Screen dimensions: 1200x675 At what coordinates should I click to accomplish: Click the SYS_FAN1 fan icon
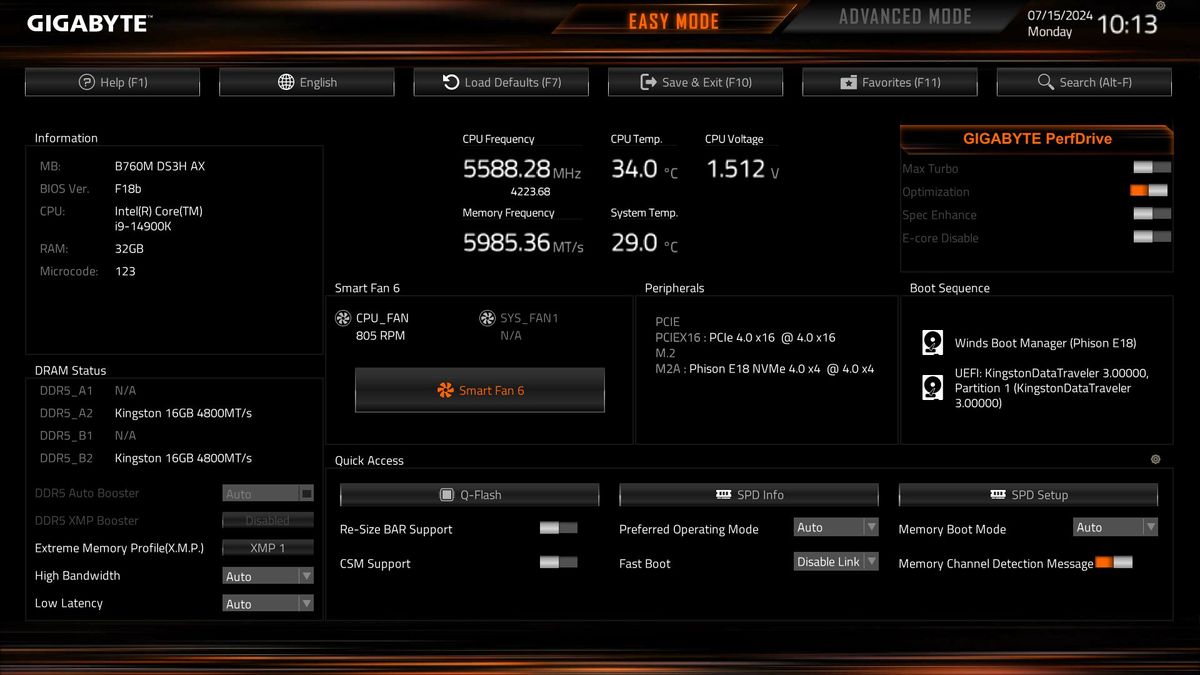click(x=487, y=318)
